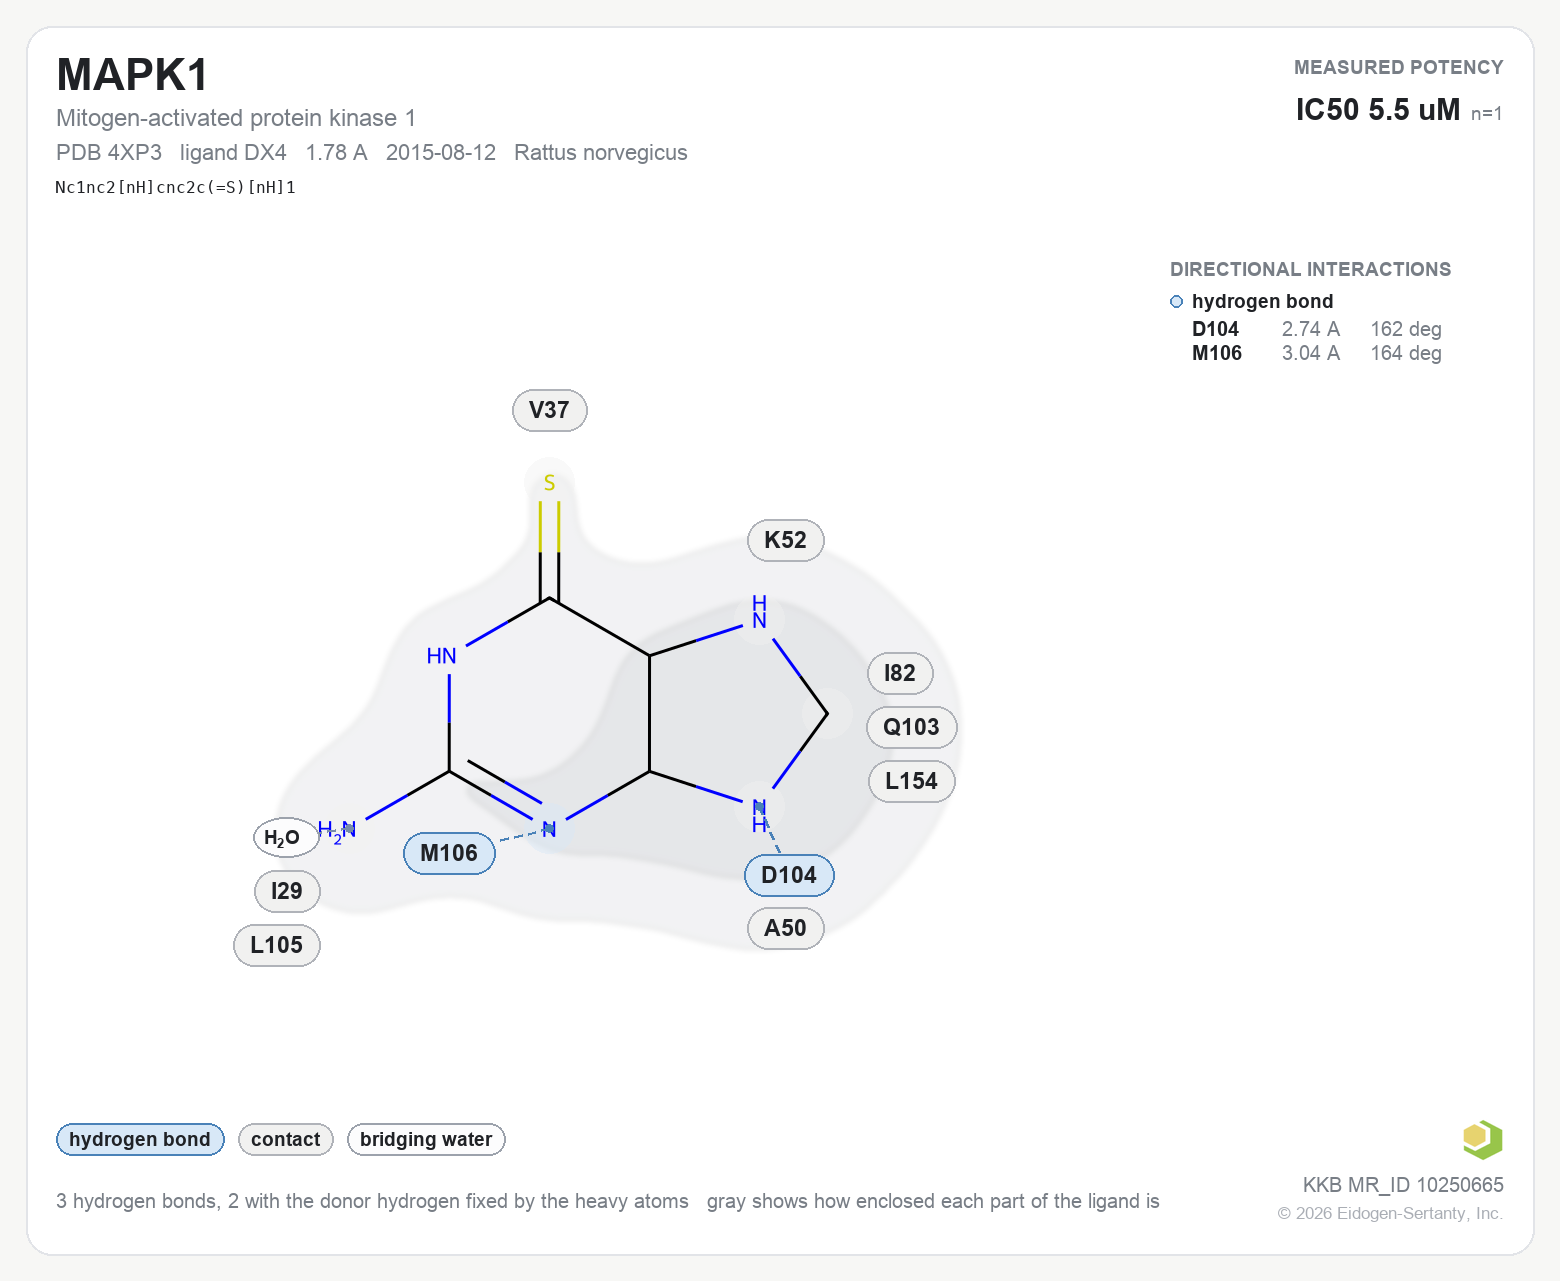Click the green hexagon logo icon
This screenshot has height=1281, width=1560.
pyautogui.click(x=1482, y=1139)
